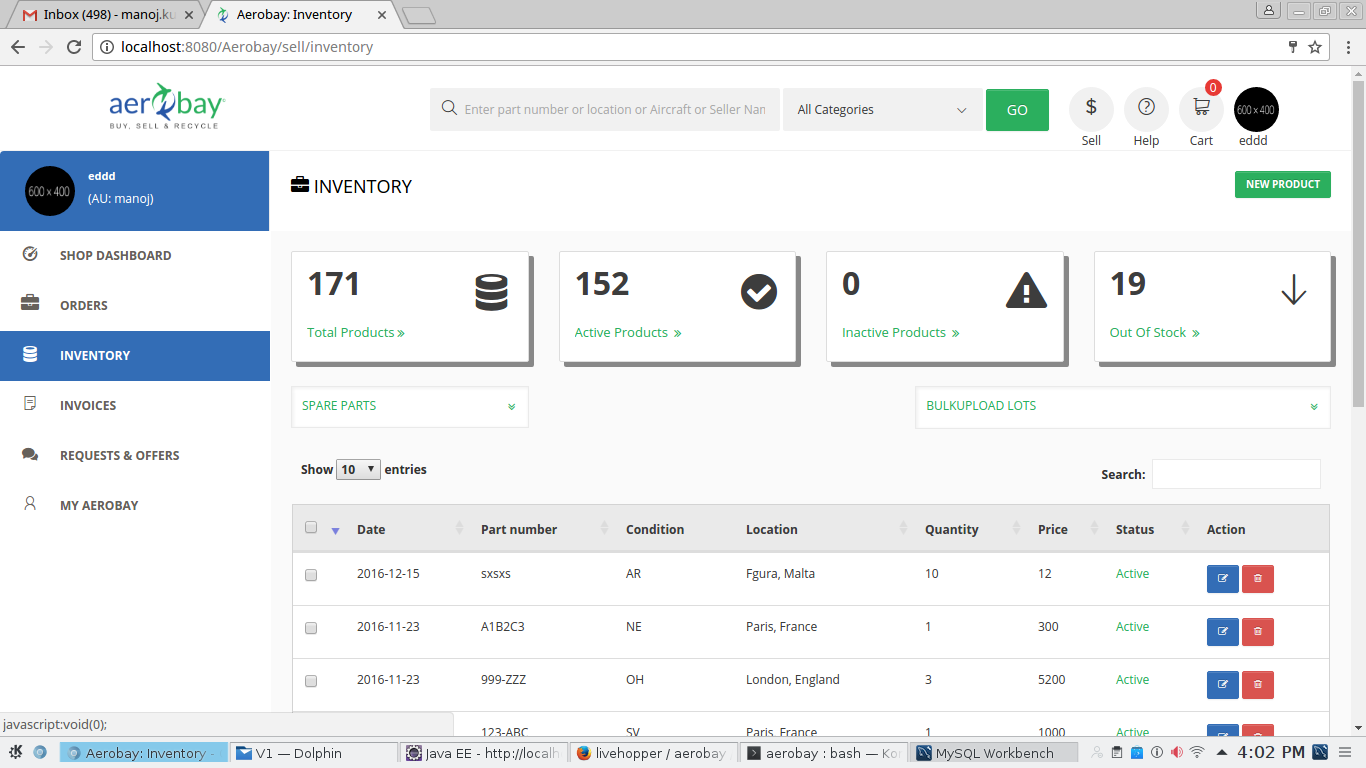This screenshot has height=768, width=1366.
Task: Change the Show entries count dropdown
Action: coord(358,469)
